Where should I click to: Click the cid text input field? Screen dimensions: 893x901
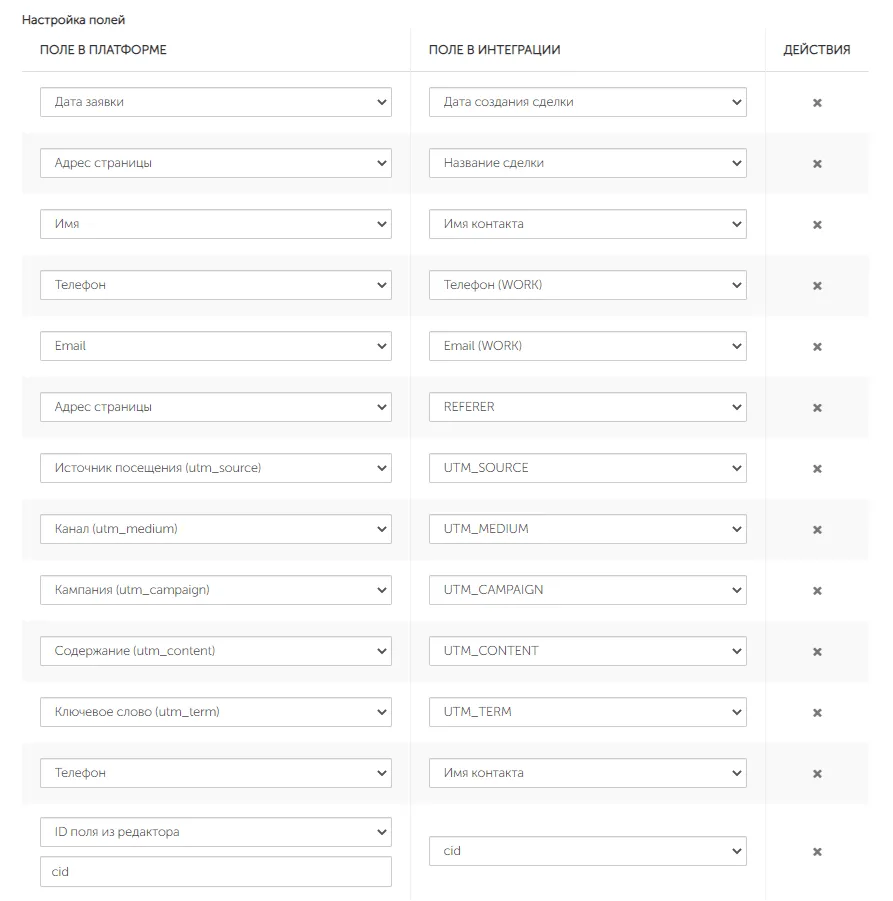pyautogui.click(x=215, y=872)
